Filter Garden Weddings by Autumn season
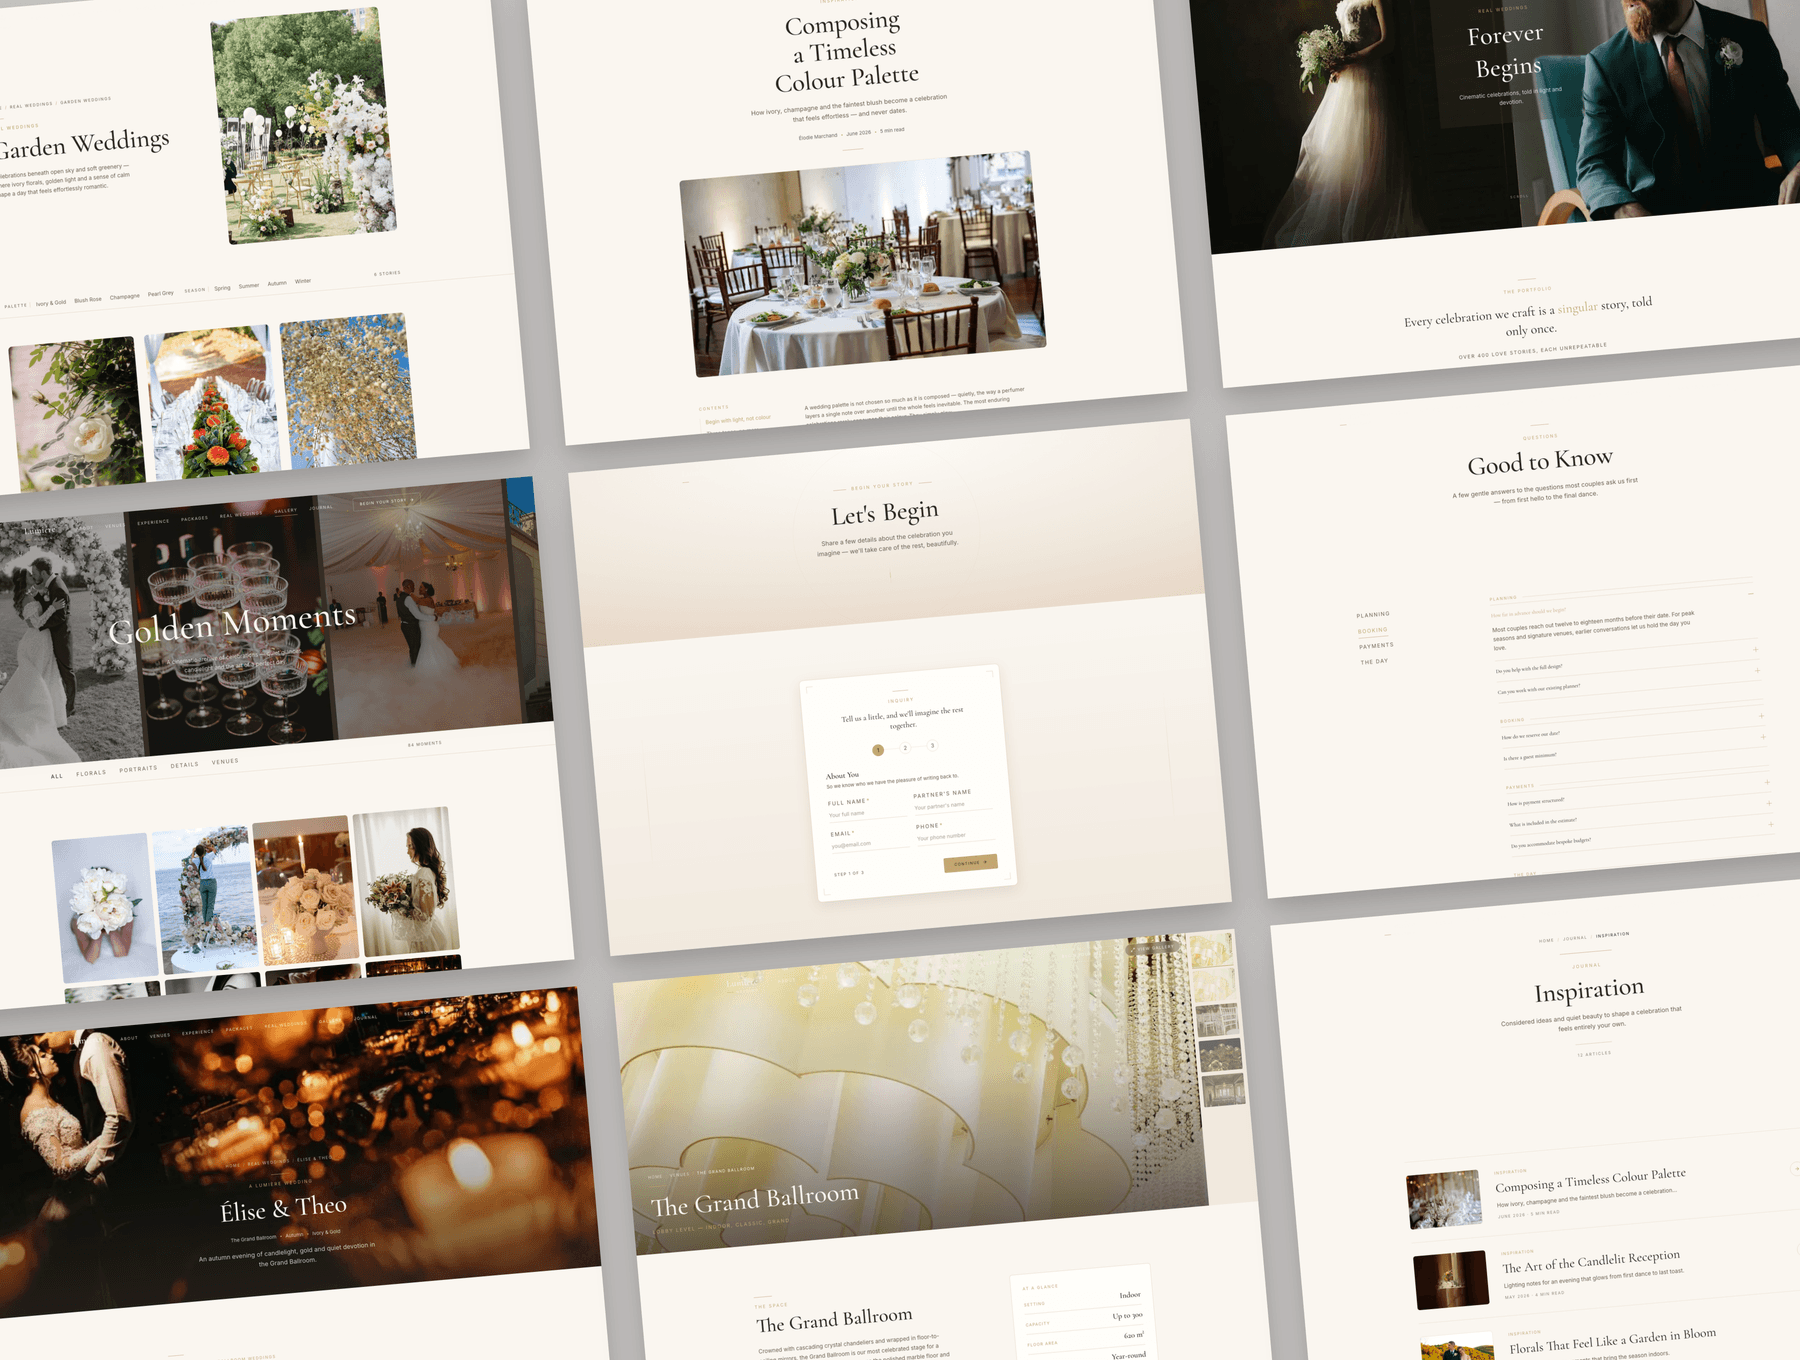Viewport: 1800px width, 1360px height. tap(277, 283)
